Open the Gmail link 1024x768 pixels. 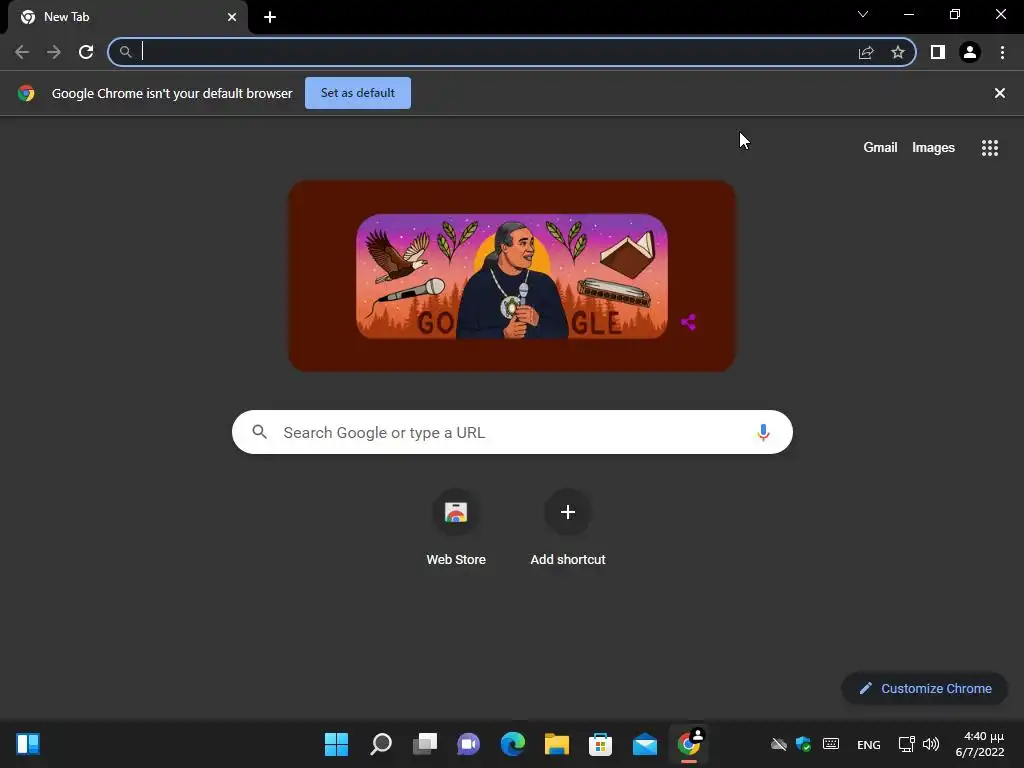point(880,148)
